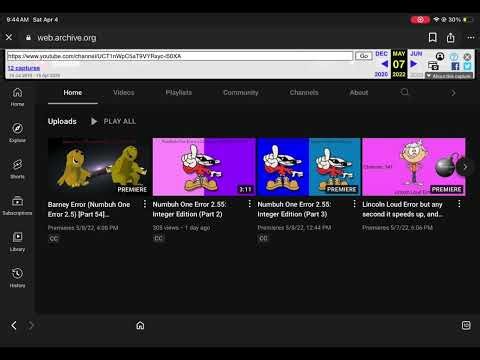The height and width of the screenshot is (360, 480).
Task: Tap the web.archive.org address text
Action: pyautogui.click(x=67, y=38)
